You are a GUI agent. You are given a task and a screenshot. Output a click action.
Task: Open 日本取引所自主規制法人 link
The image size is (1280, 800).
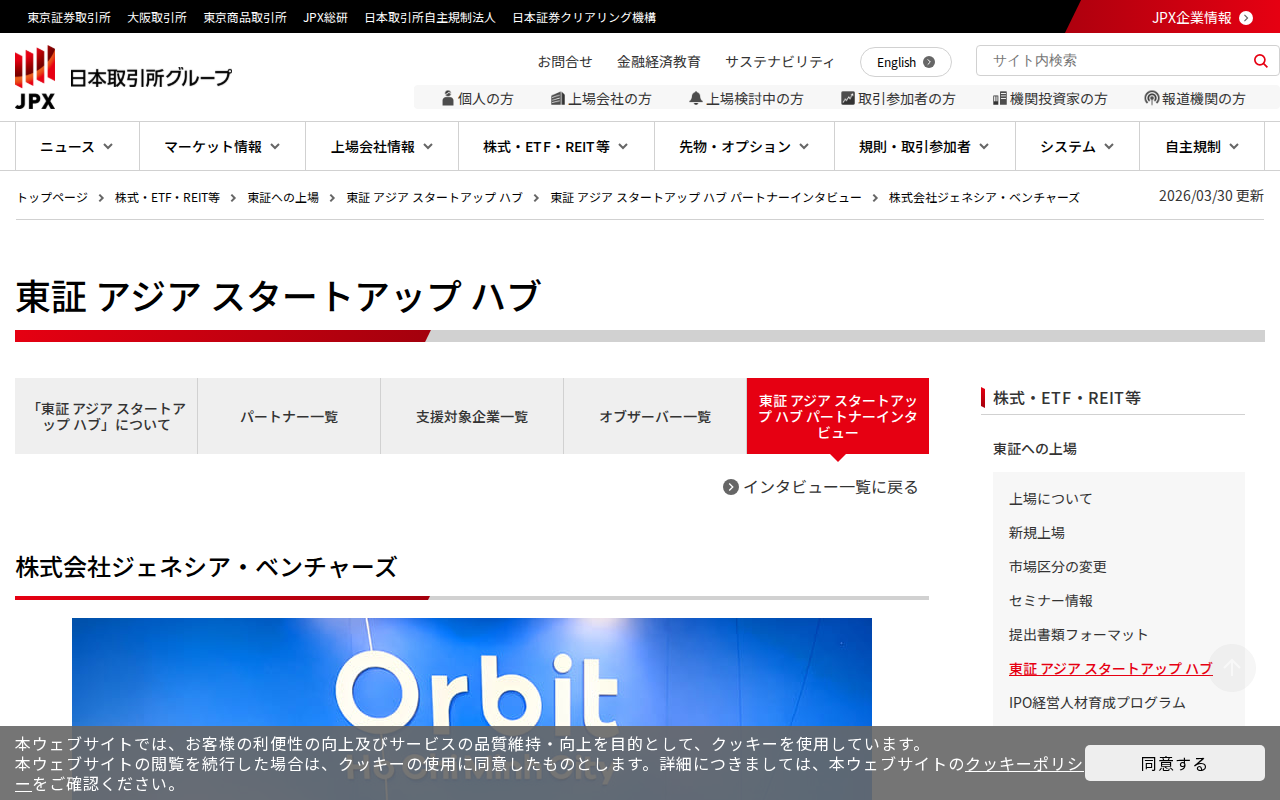pos(430,17)
